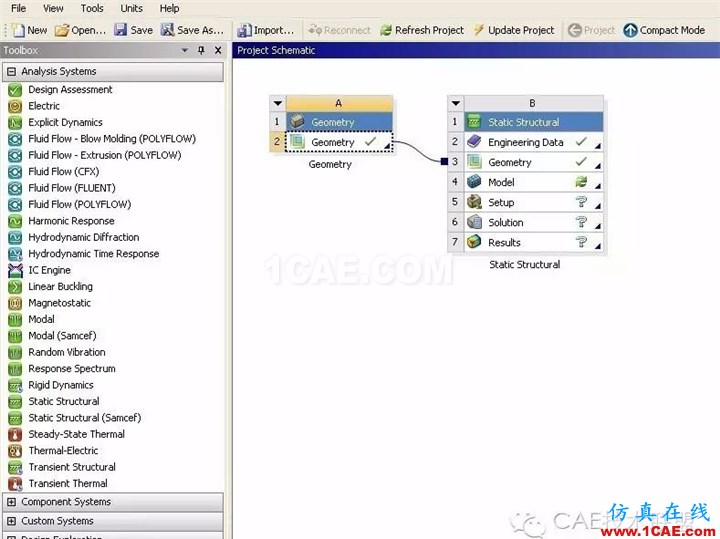
Task: Collapse the Analysis Systems group
Action: [x=11, y=71]
